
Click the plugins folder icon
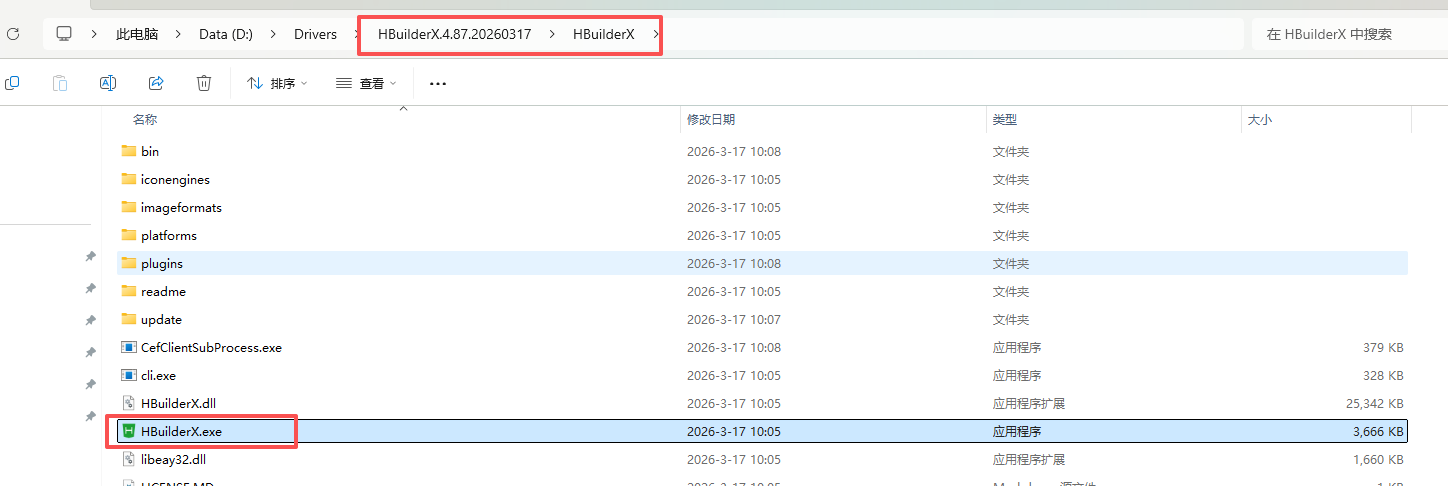pyautogui.click(x=128, y=263)
